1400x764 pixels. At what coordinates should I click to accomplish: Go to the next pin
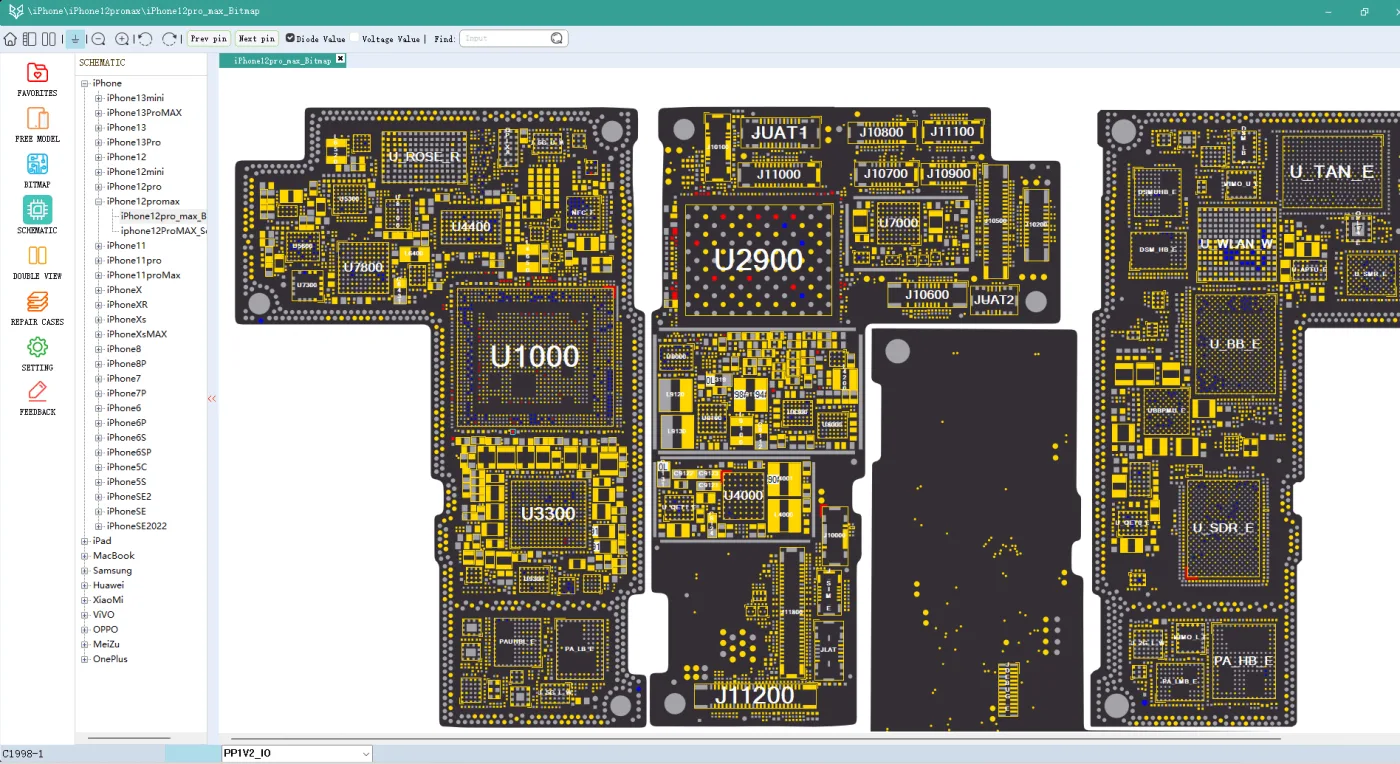[x=256, y=39]
